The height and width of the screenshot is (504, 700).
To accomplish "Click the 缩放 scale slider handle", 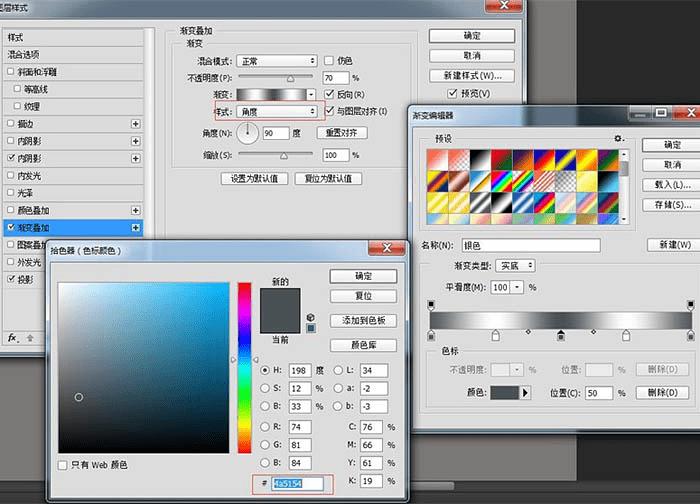I will pyautogui.click(x=283, y=156).
